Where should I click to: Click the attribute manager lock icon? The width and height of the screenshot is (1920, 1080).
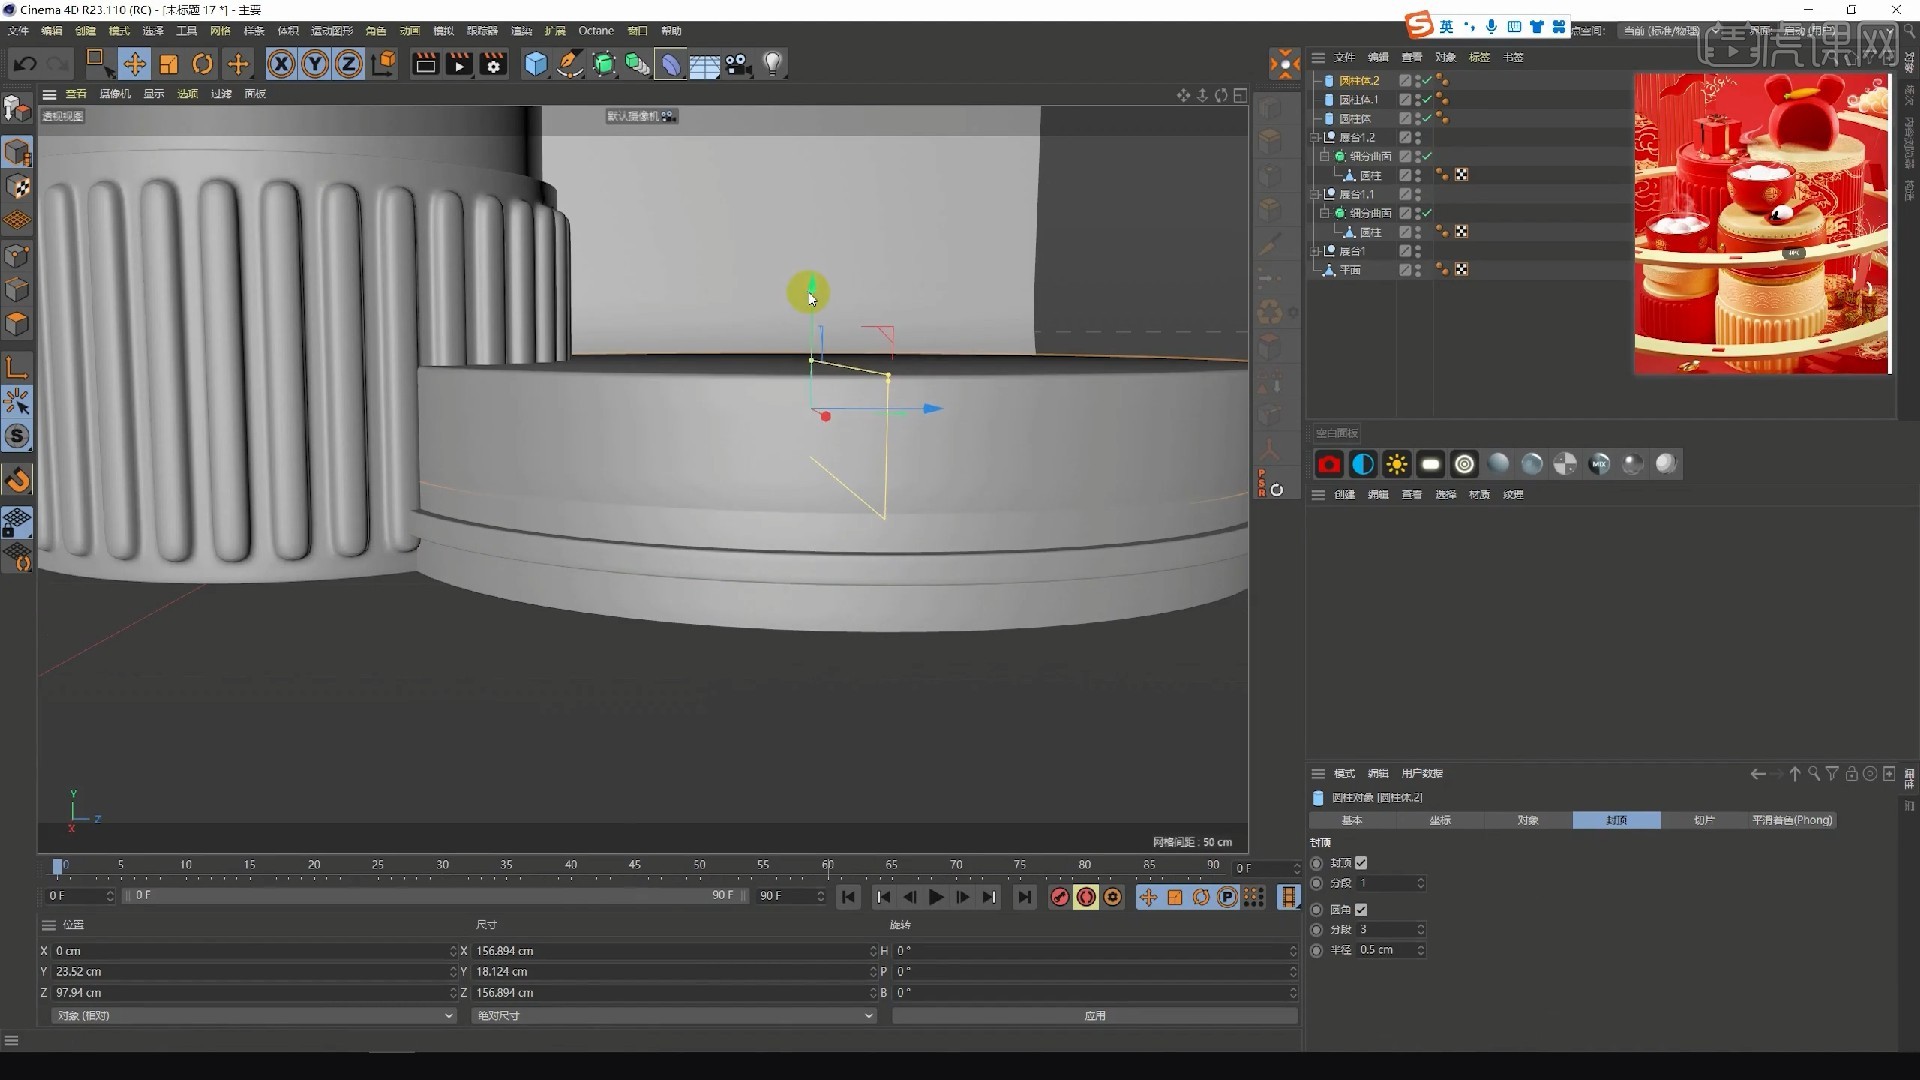pos(1851,773)
